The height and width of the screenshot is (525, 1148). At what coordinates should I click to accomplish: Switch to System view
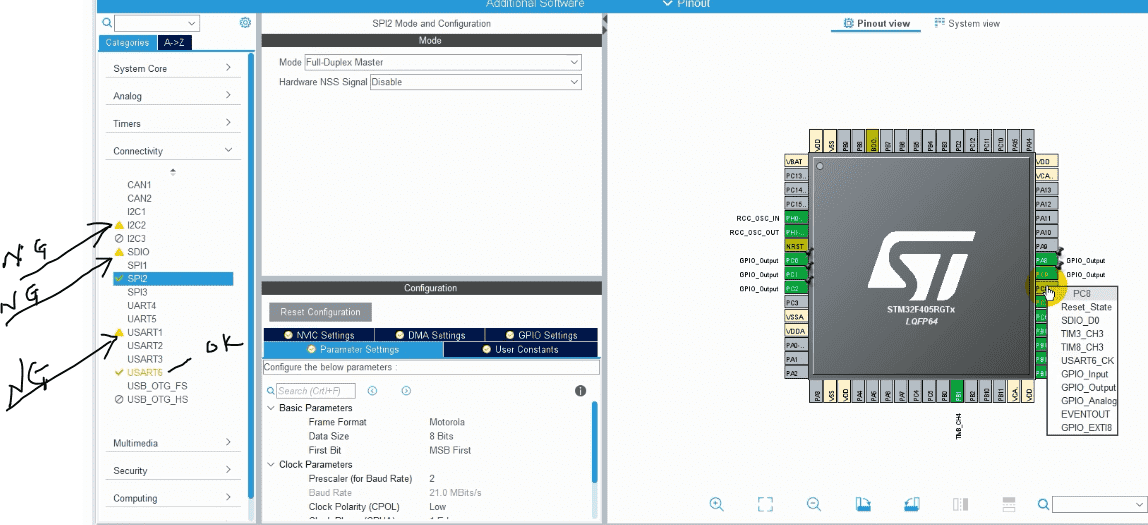pyautogui.click(x=967, y=23)
